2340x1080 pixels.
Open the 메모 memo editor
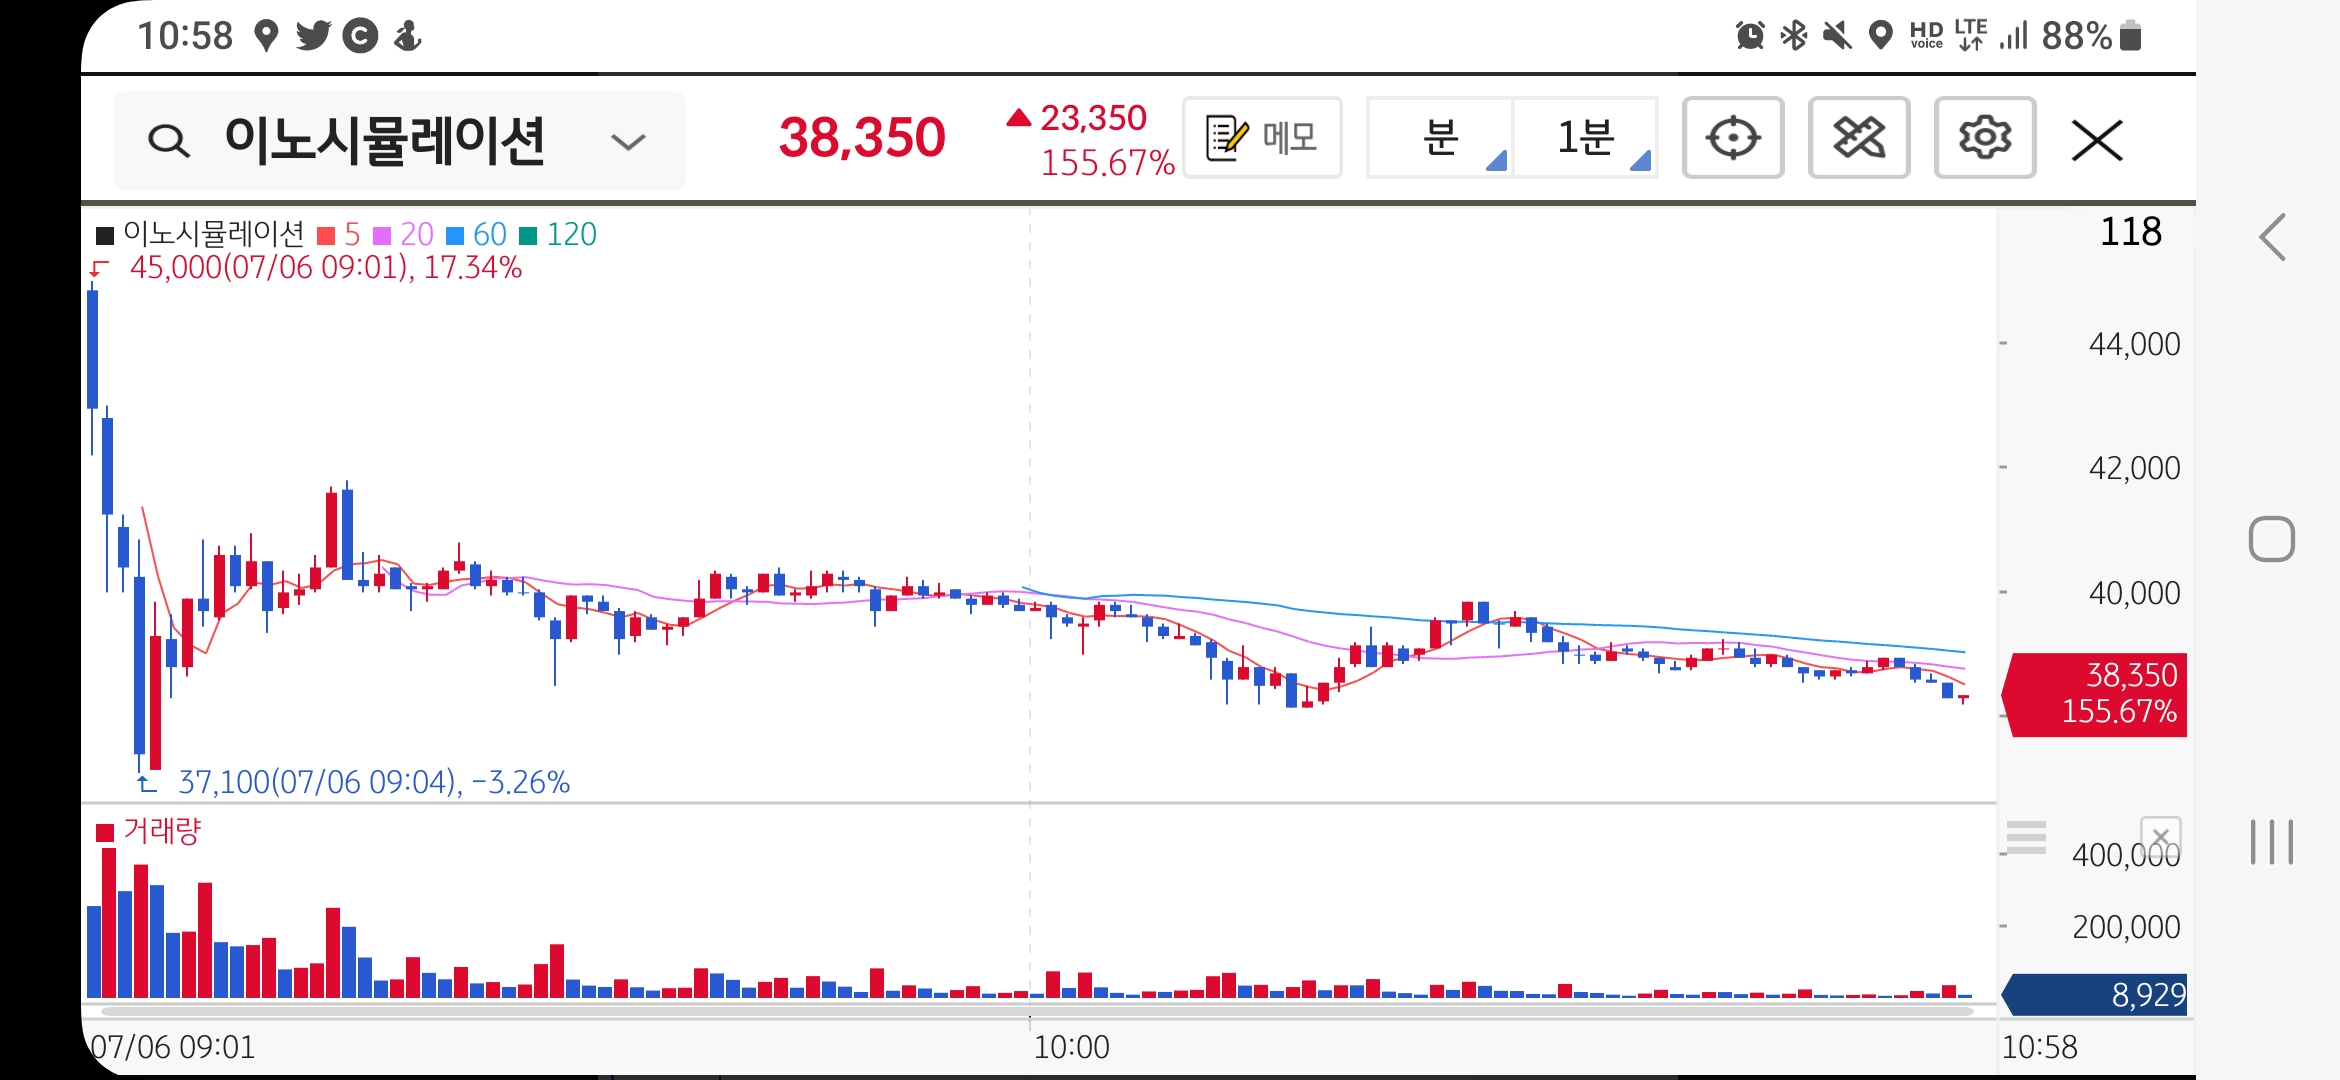coord(1262,138)
